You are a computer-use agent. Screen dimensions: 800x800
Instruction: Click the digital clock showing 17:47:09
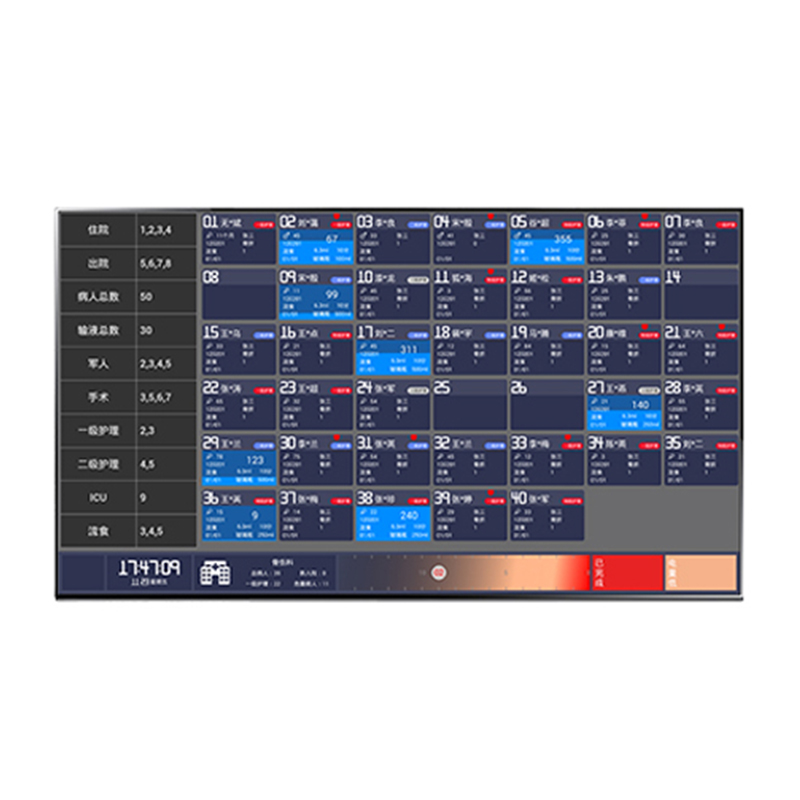(x=149, y=569)
